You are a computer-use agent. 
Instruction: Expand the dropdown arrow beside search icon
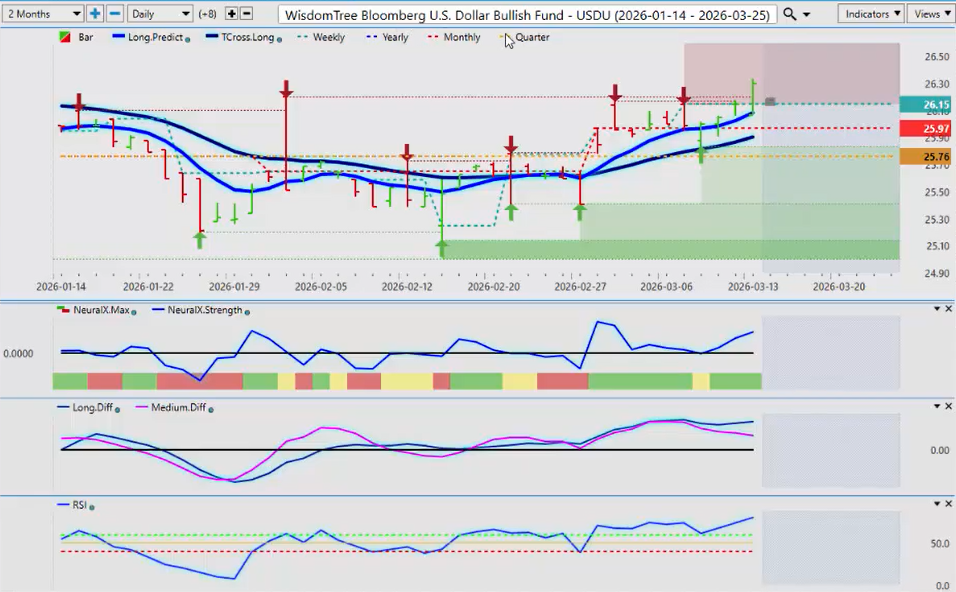[806, 14]
